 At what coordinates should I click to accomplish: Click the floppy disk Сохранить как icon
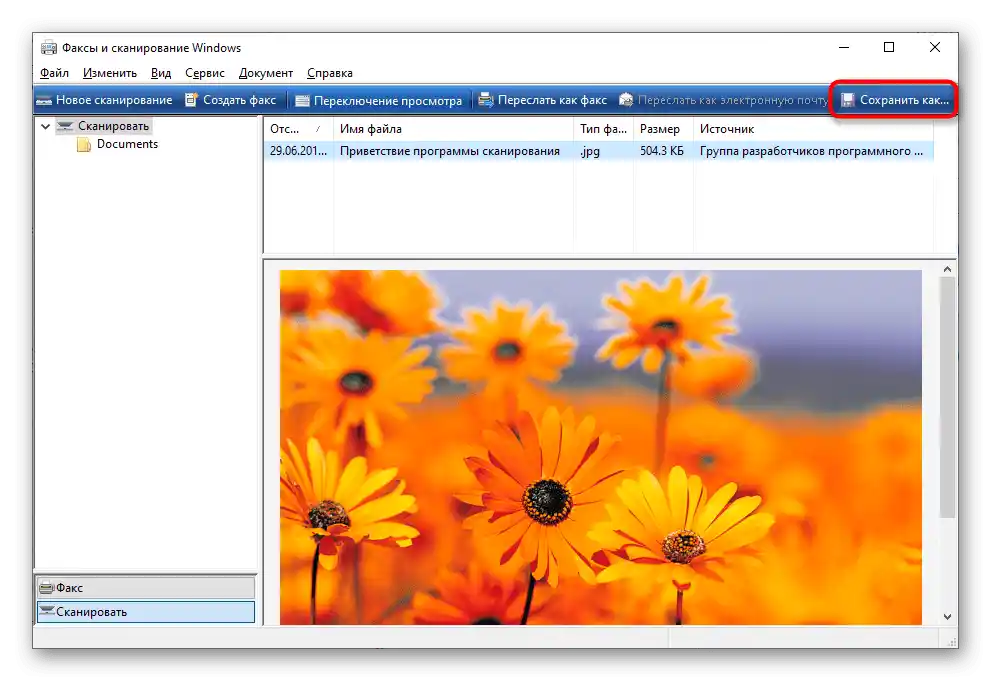[848, 100]
